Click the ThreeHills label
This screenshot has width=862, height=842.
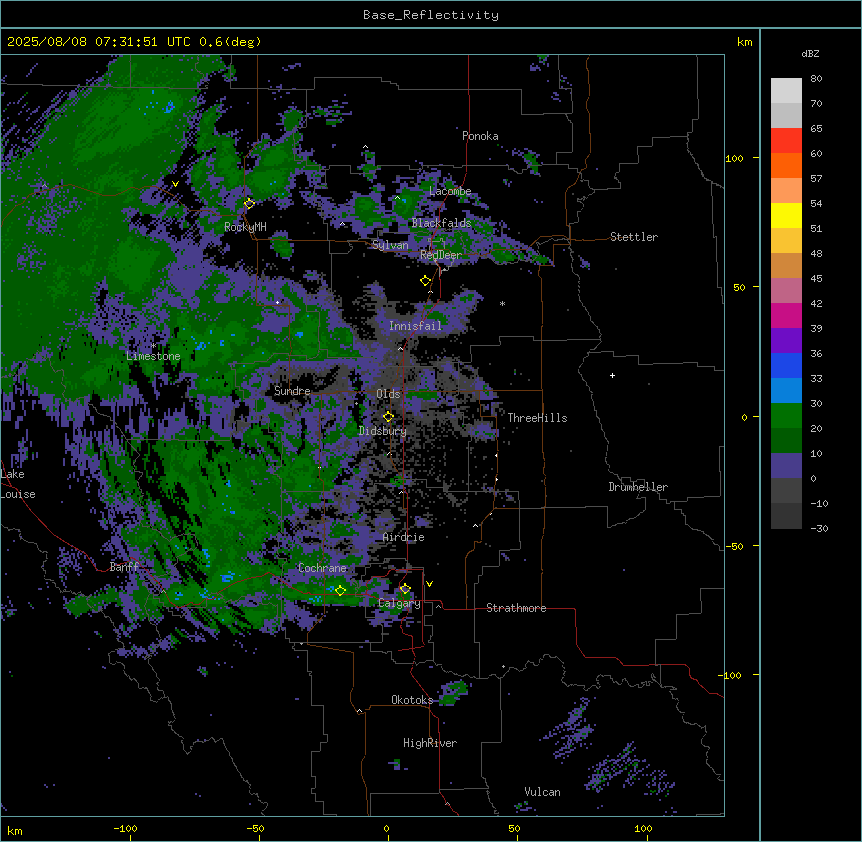point(538,418)
